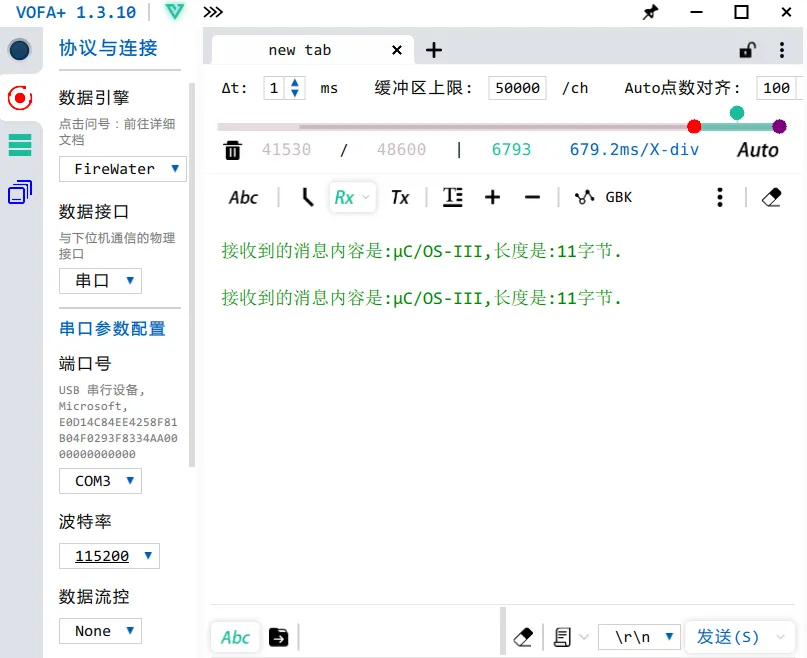
Task: Click the VOFA+ logo icon in title bar
Action: click(173, 13)
